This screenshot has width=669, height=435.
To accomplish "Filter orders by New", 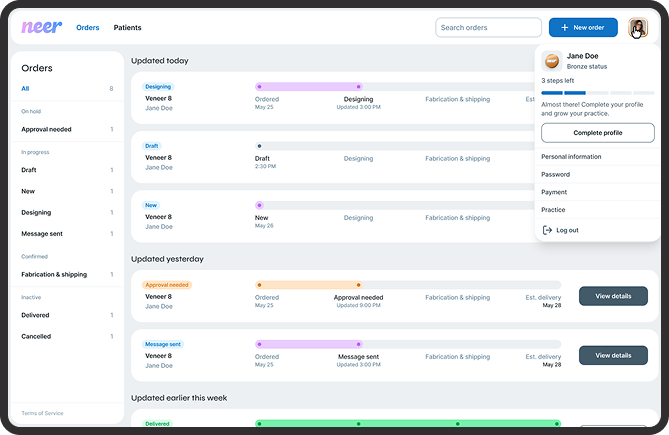I will pyautogui.click(x=67, y=191).
